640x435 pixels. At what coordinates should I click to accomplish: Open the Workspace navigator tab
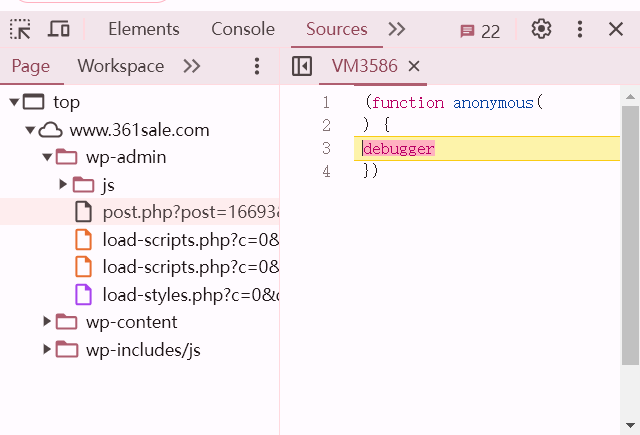pos(121,66)
